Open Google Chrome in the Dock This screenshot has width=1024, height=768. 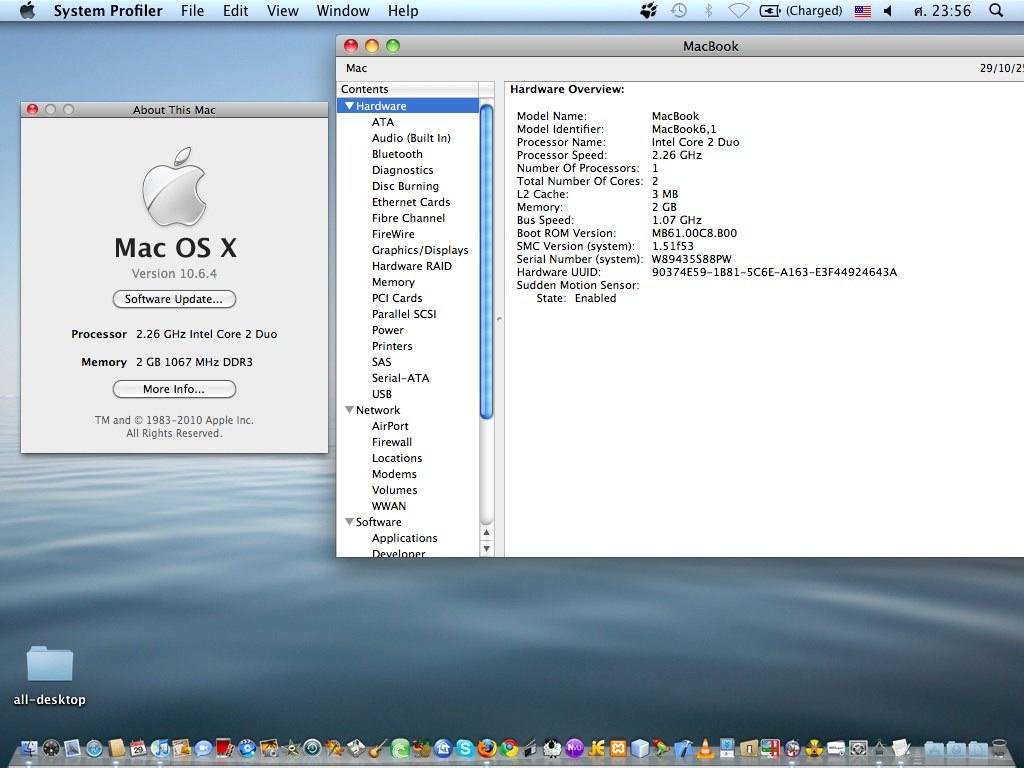pos(509,748)
